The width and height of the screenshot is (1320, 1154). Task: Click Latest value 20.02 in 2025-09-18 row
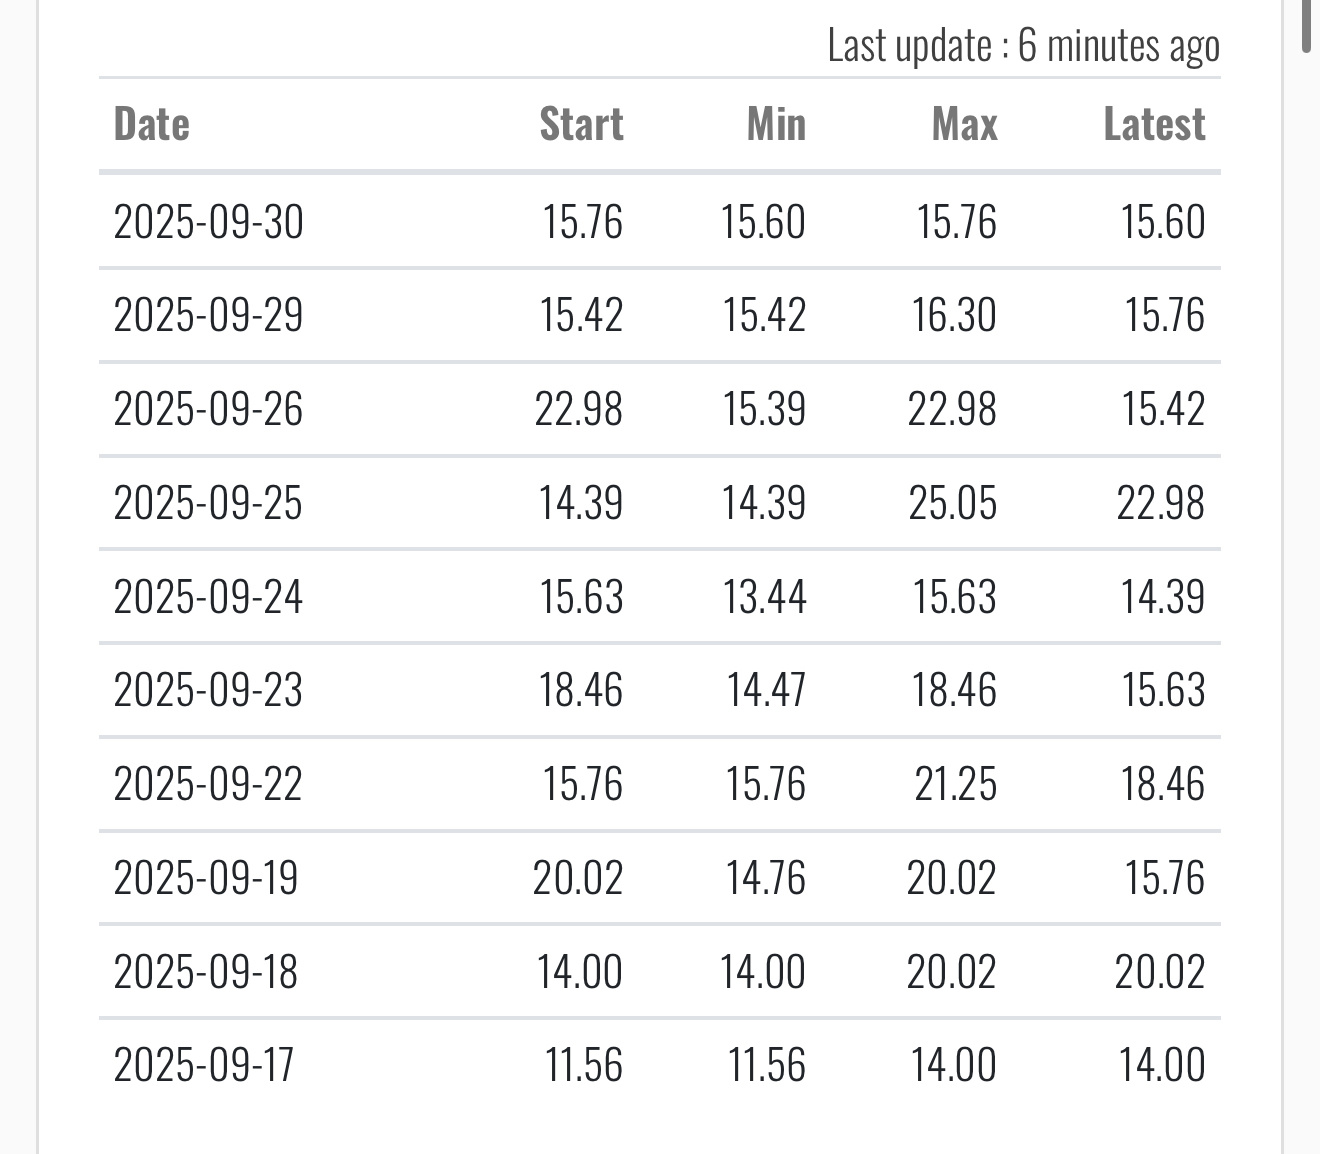(x=1160, y=972)
